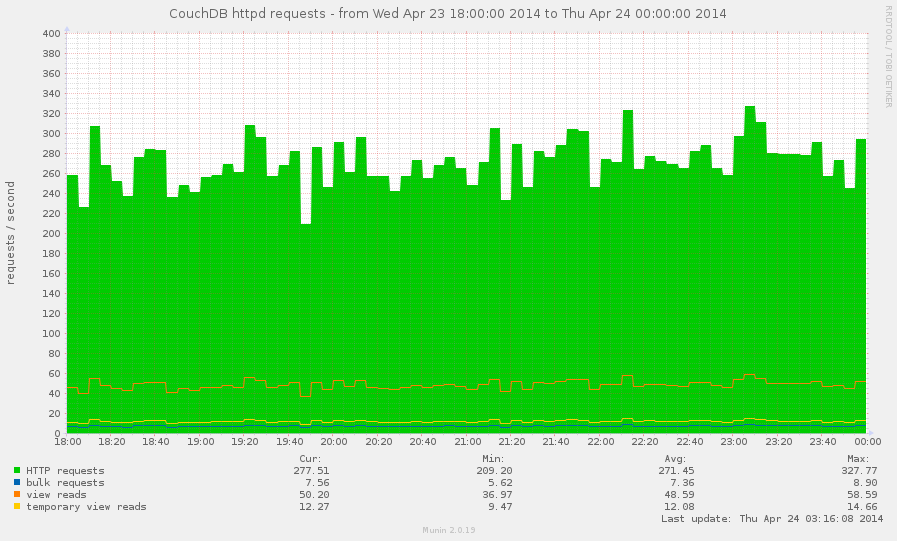Click the HTTP requests average value 271.45
Image resolution: width=897 pixels, height=541 pixels.
point(676,471)
